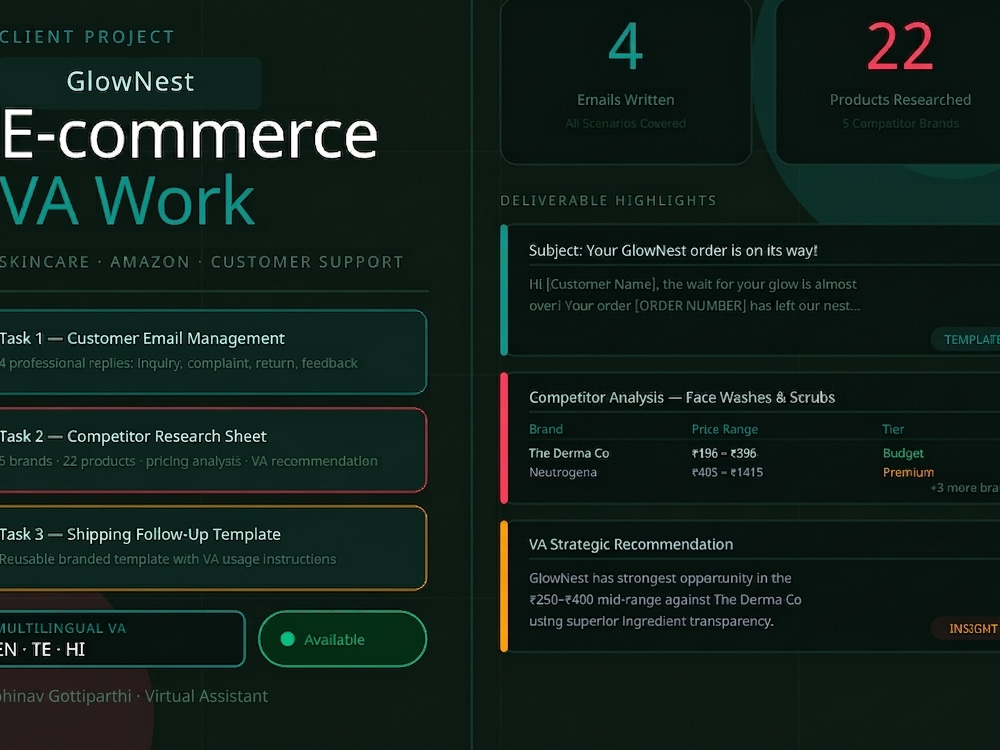Click 'The Derma Co' brand cell

[x=569, y=453]
